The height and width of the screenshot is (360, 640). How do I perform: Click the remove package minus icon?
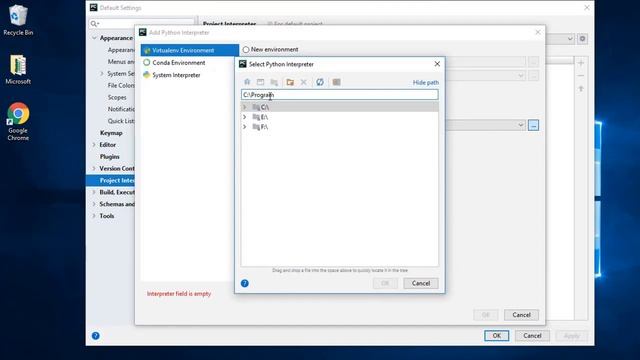(x=581, y=76)
